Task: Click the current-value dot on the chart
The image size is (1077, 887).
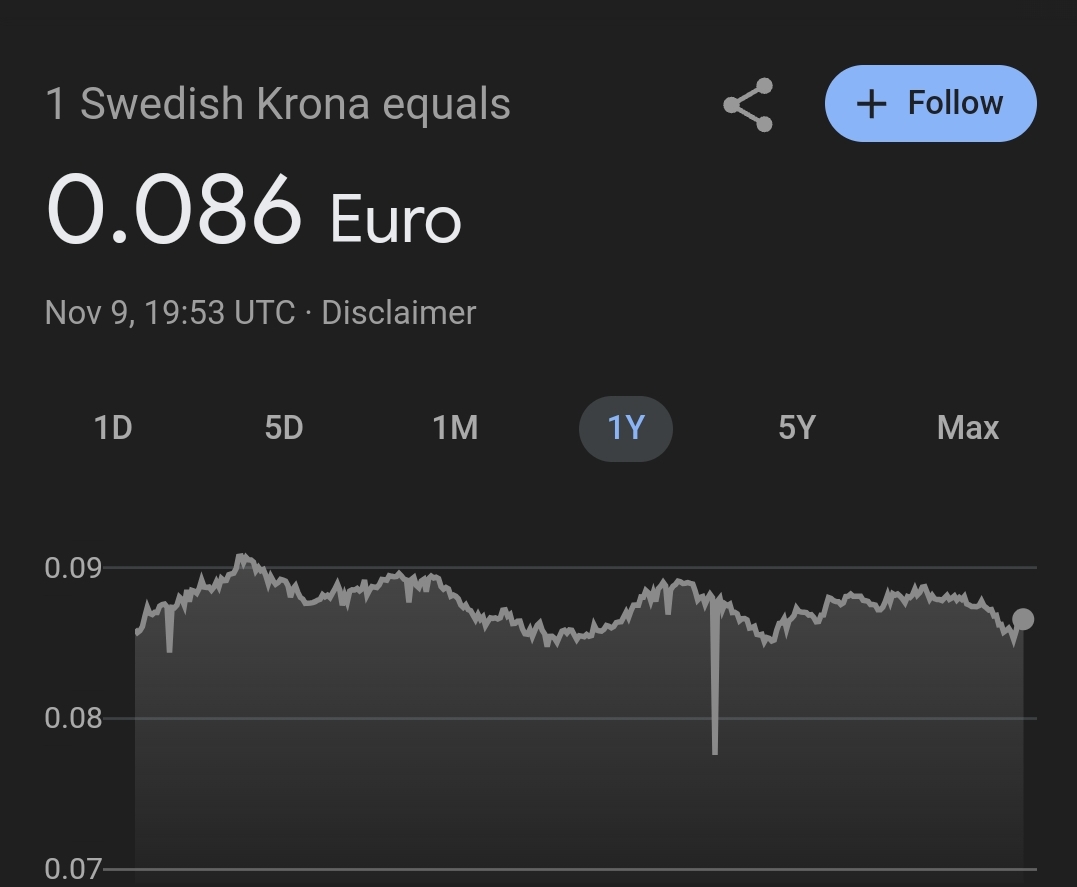Action: pos(1023,620)
